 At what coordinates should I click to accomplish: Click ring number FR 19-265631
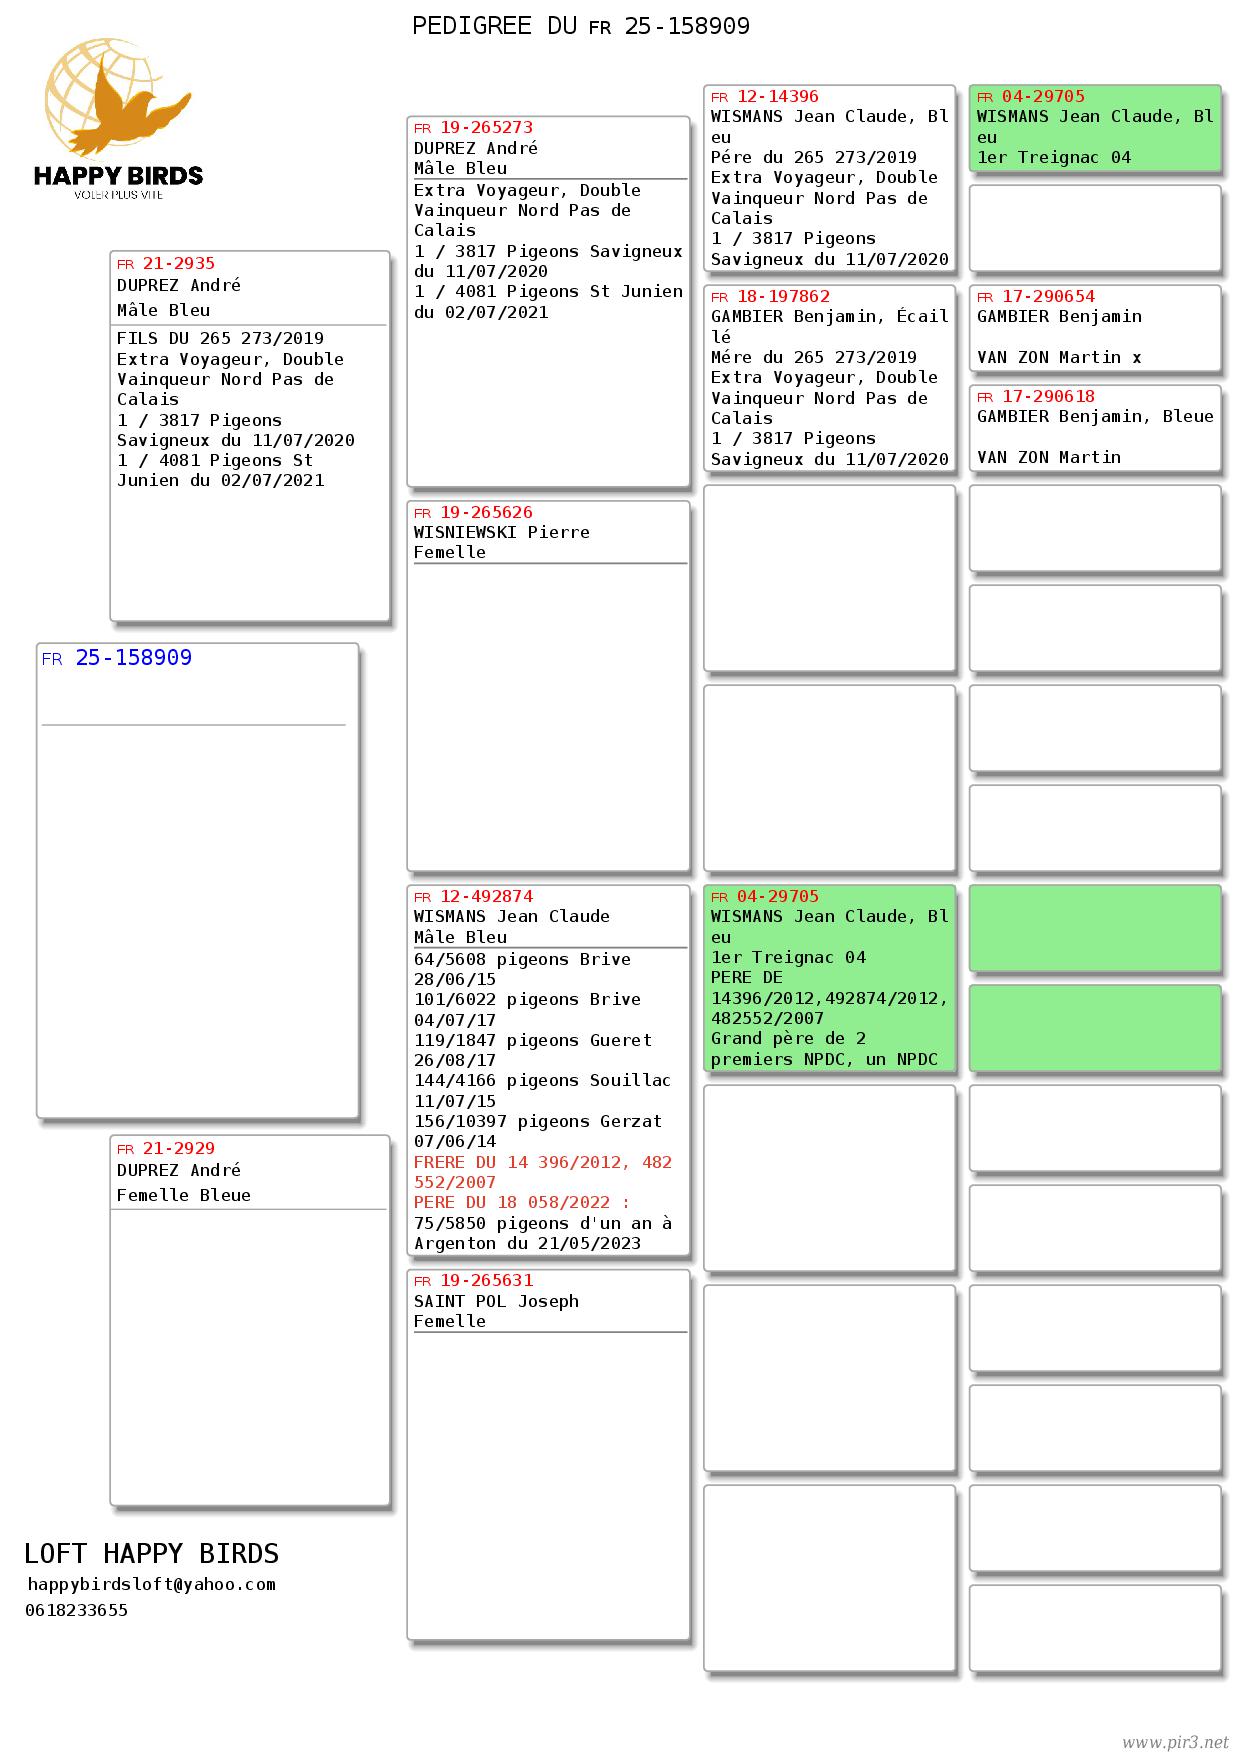tap(474, 1281)
